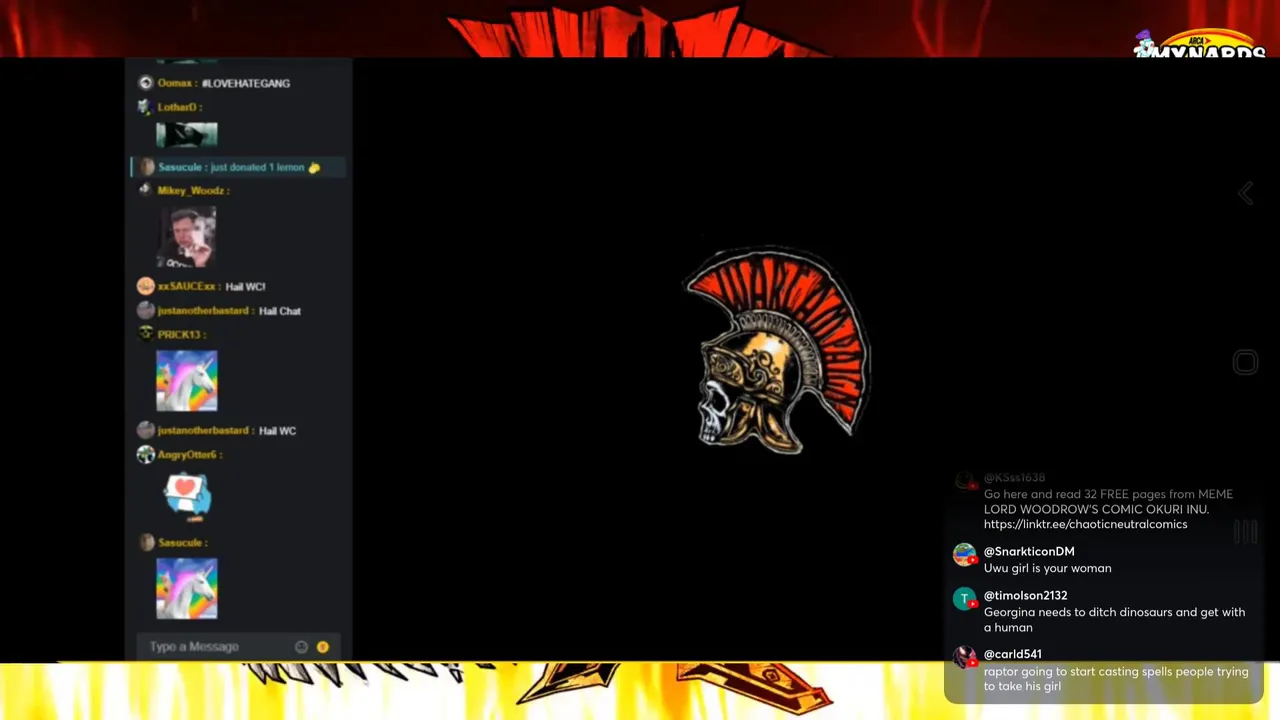Click Sasucule name above unicorn sticker
1280x720 pixels.
(181, 542)
